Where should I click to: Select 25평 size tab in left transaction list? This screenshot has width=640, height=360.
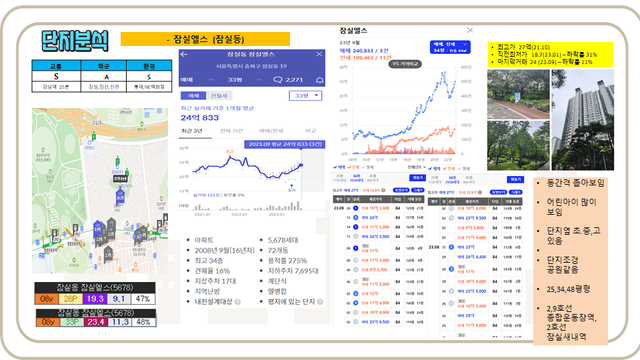click(x=339, y=178)
